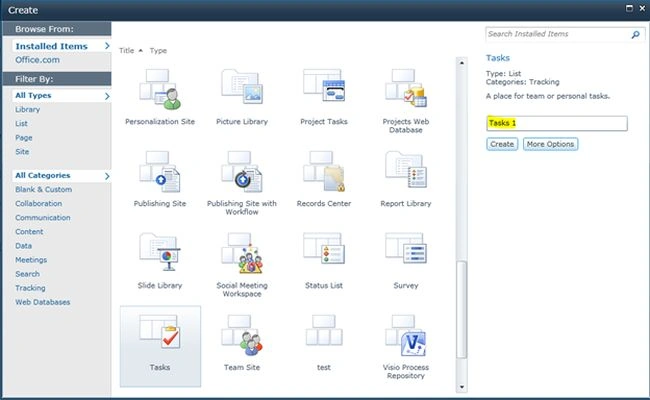This screenshot has height=400, width=650.
Task: Pick the Visio Process Repository icon
Action: coord(406,335)
